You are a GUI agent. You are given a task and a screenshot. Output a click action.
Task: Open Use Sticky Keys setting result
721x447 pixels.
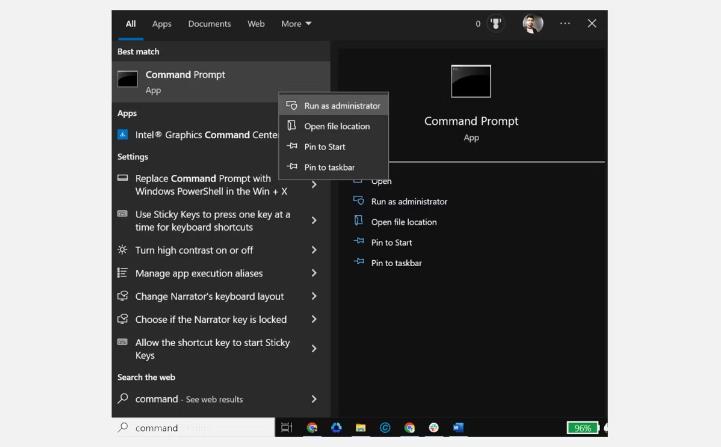pos(212,221)
